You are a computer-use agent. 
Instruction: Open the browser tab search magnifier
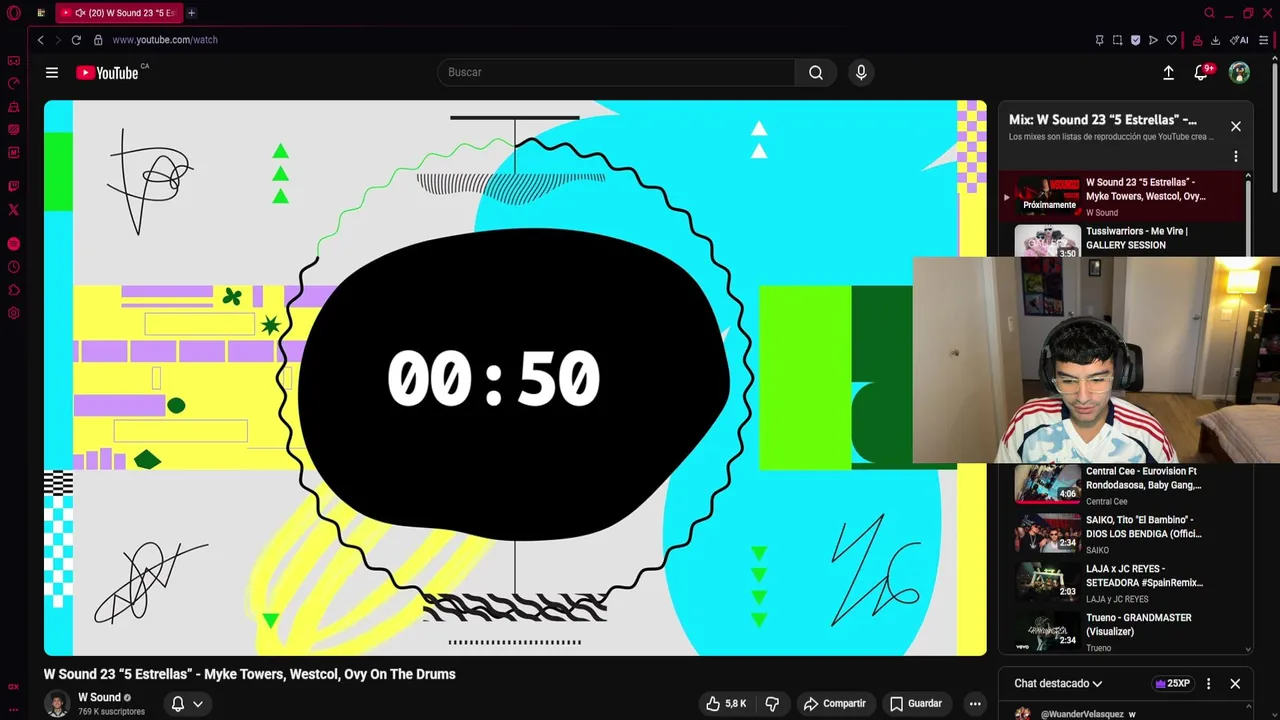[1209, 13]
